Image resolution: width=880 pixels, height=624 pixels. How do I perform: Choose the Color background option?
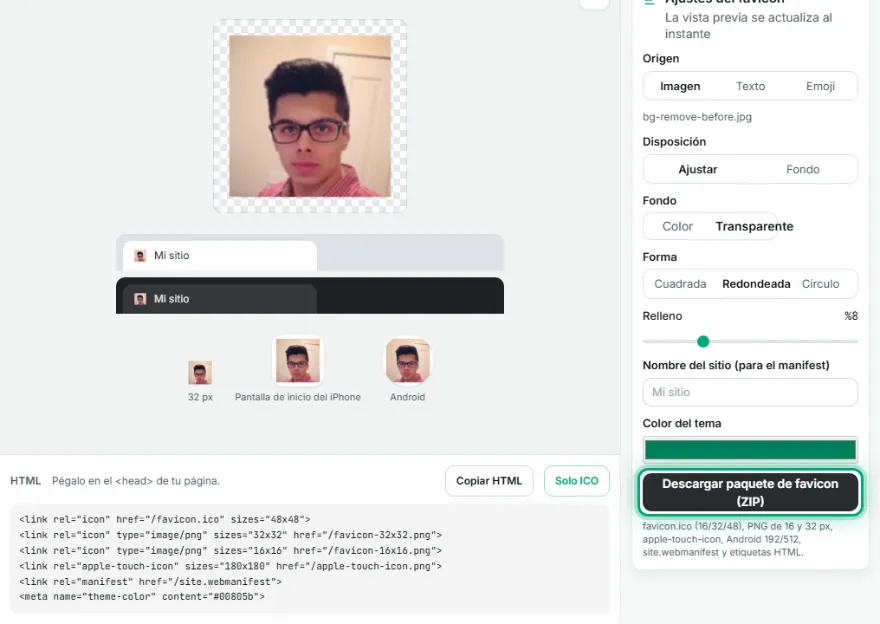coord(677,227)
